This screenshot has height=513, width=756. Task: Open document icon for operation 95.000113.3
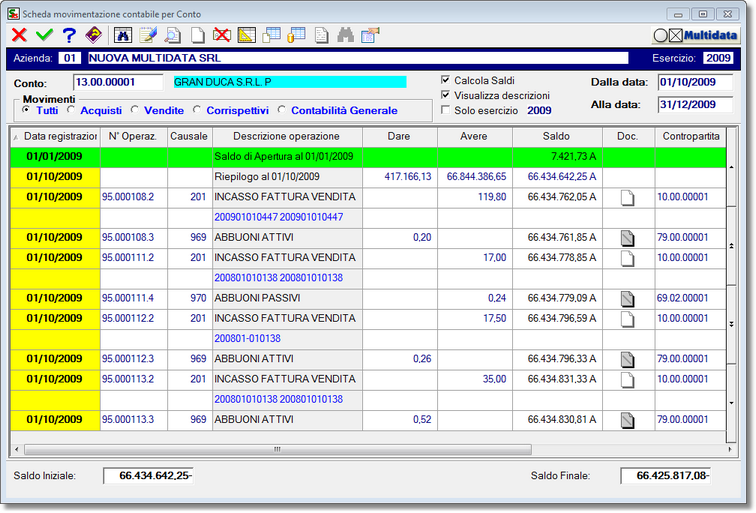pyautogui.click(x=627, y=420)
